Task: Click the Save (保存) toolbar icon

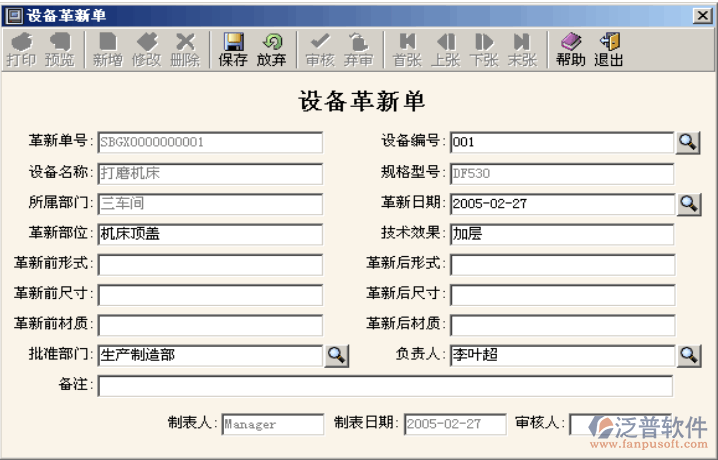Action: coord(233,50)
